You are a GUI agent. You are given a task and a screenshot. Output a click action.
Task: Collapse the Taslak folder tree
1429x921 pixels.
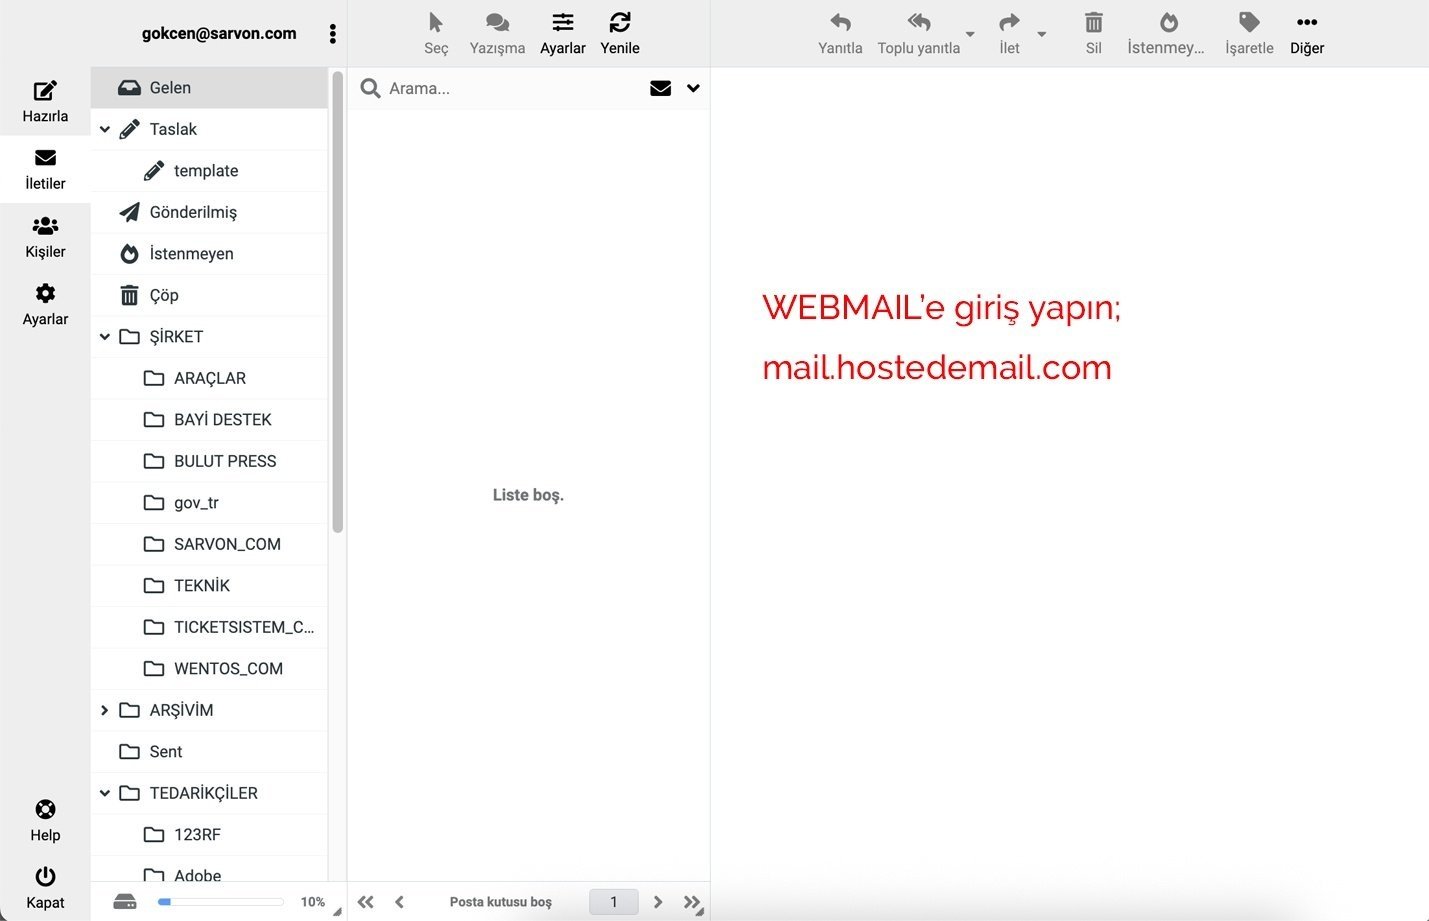point(104,129)
